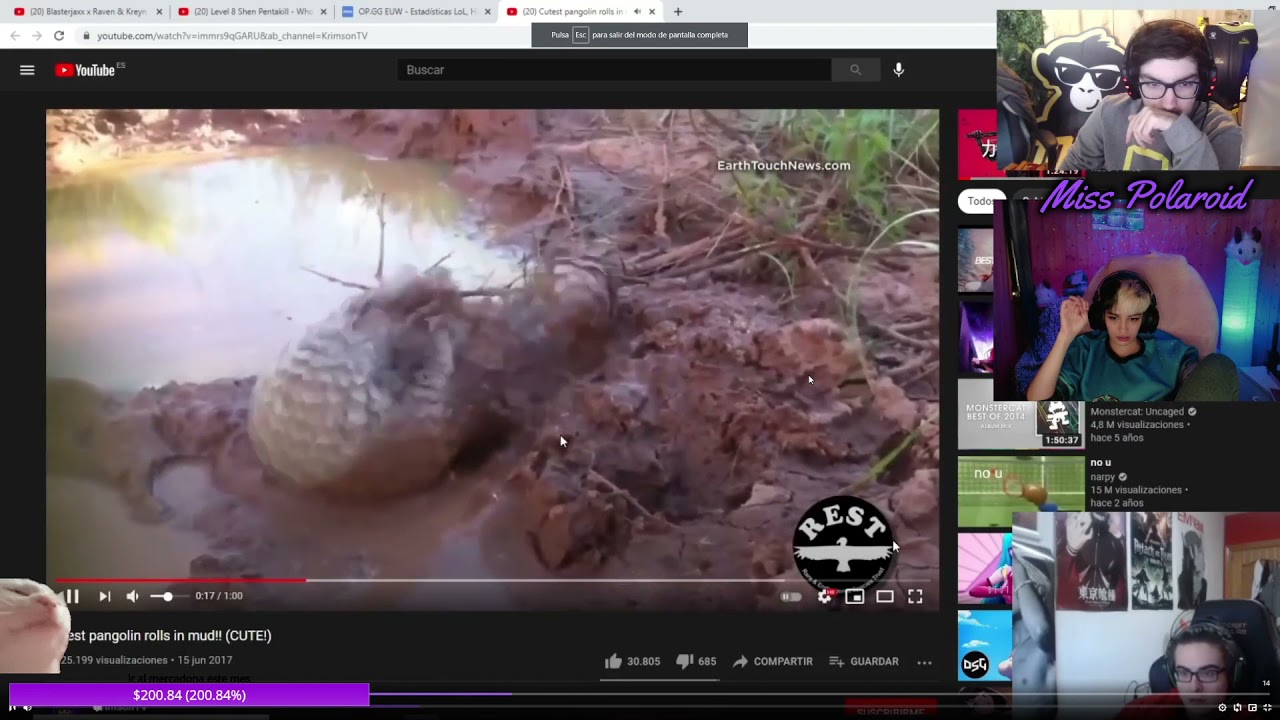Switch to theater mode view
This screenshot has width=1280, height=720.
[x=884, y=596]
